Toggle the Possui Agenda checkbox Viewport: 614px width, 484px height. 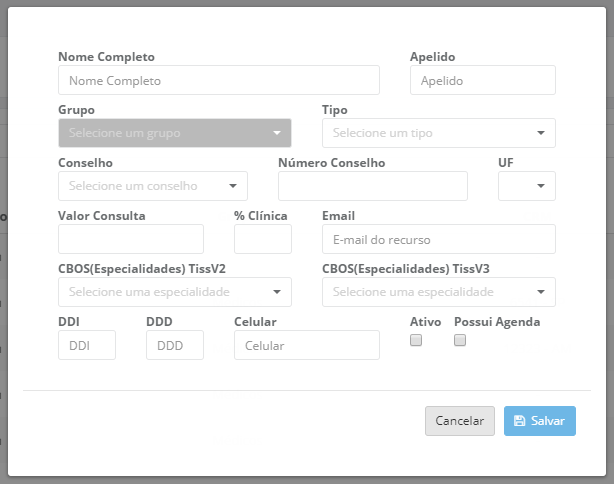[460, 340]
